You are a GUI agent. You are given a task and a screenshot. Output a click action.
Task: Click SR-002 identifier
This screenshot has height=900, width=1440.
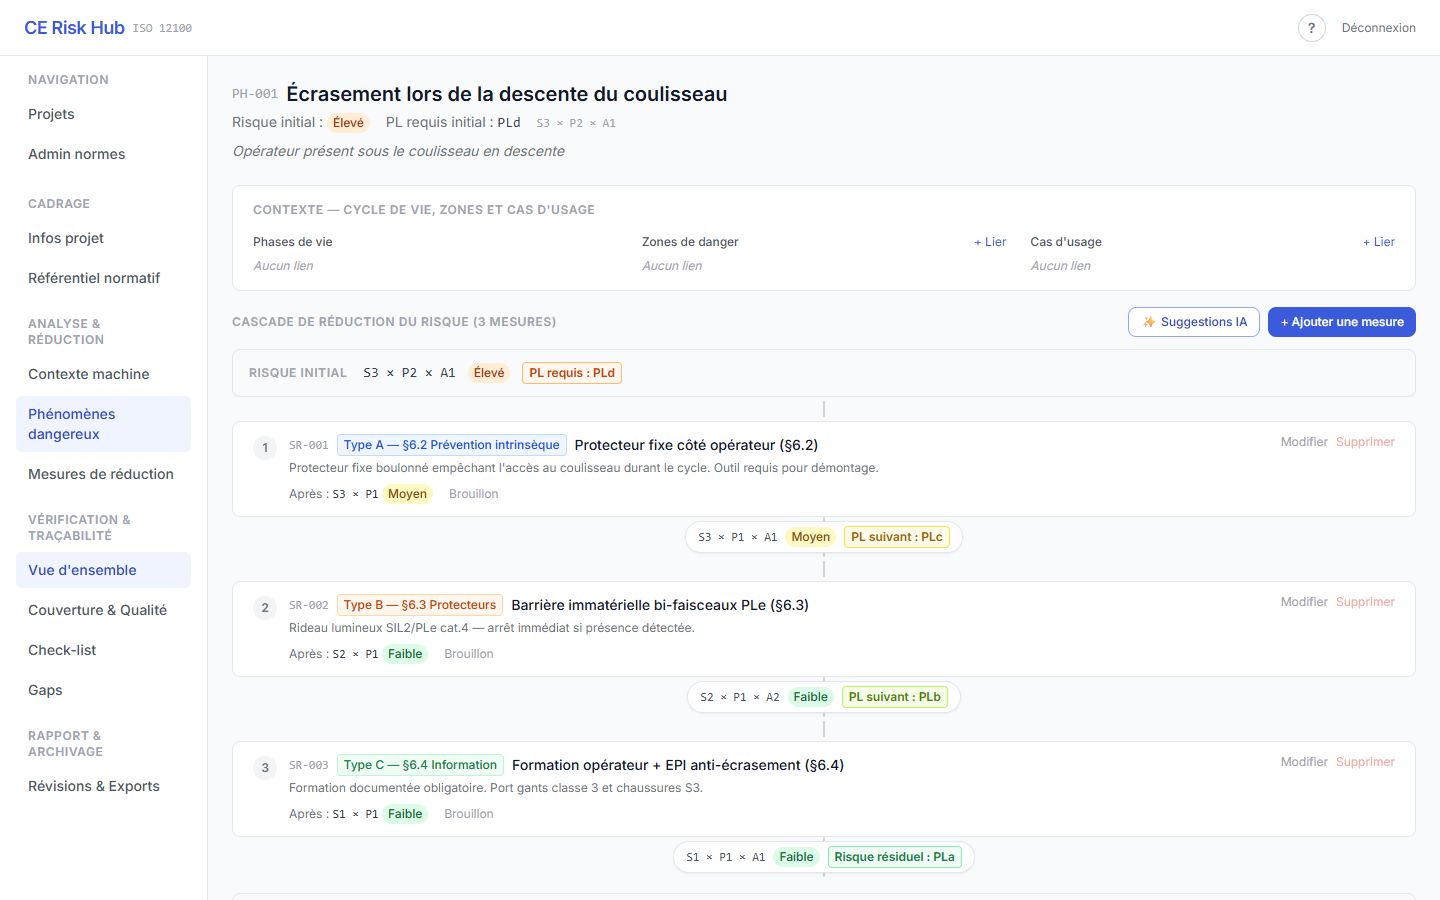pos(309,606)
